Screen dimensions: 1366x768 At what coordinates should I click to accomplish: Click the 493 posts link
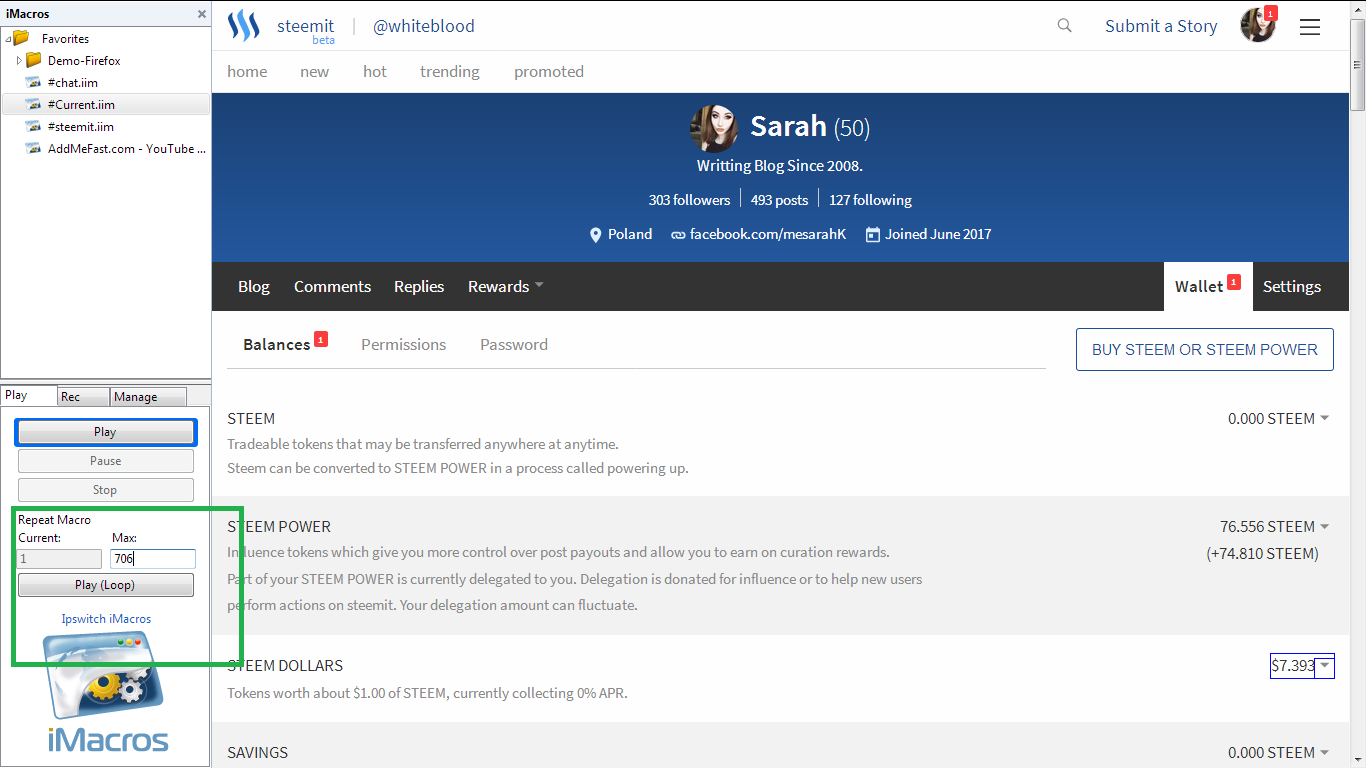tap(779, 200)
